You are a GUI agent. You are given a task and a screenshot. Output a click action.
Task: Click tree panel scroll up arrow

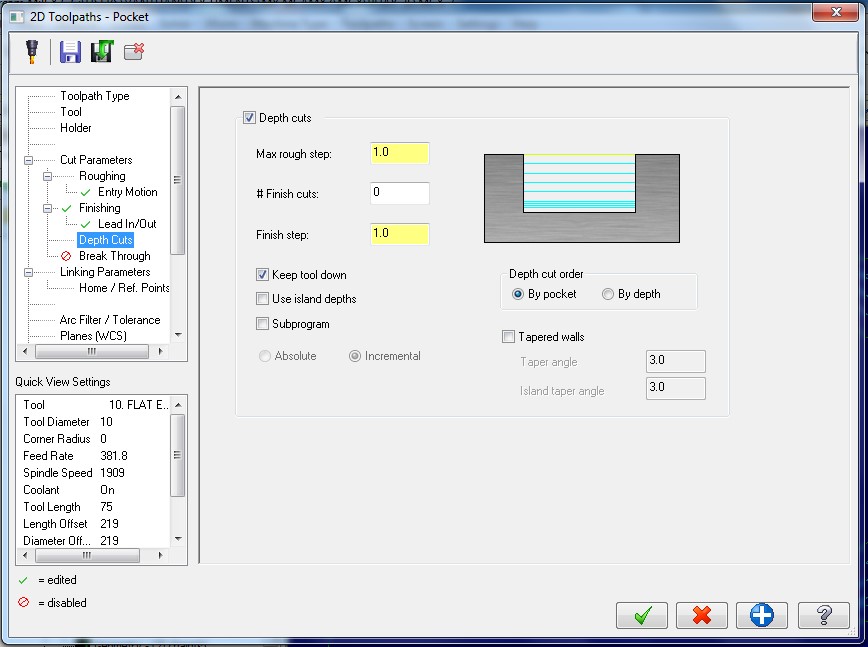(178, 97)
